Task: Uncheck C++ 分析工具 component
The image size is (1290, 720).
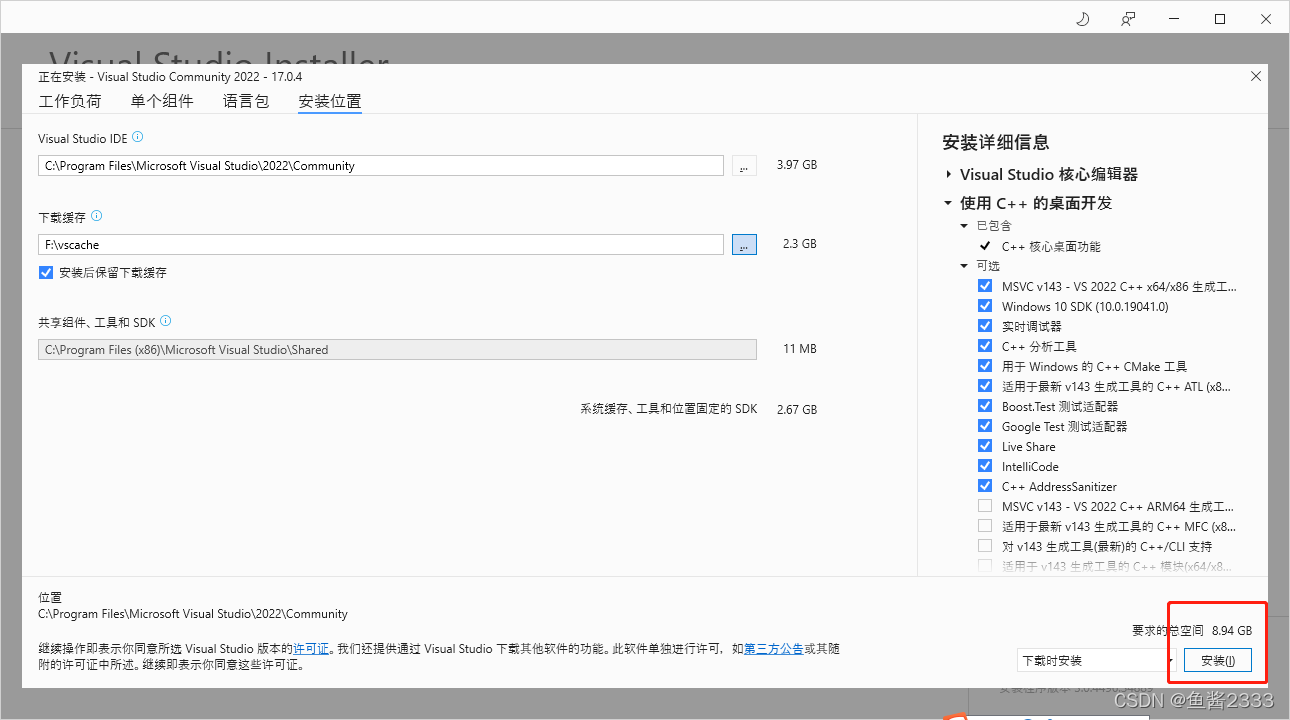Action: coord(985,346)
